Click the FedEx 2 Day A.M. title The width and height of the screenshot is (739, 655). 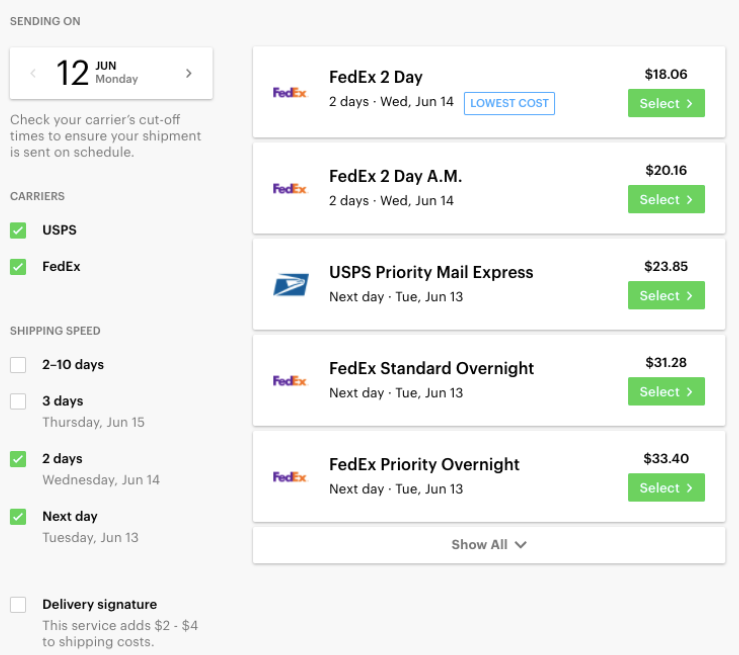(395, 176)
